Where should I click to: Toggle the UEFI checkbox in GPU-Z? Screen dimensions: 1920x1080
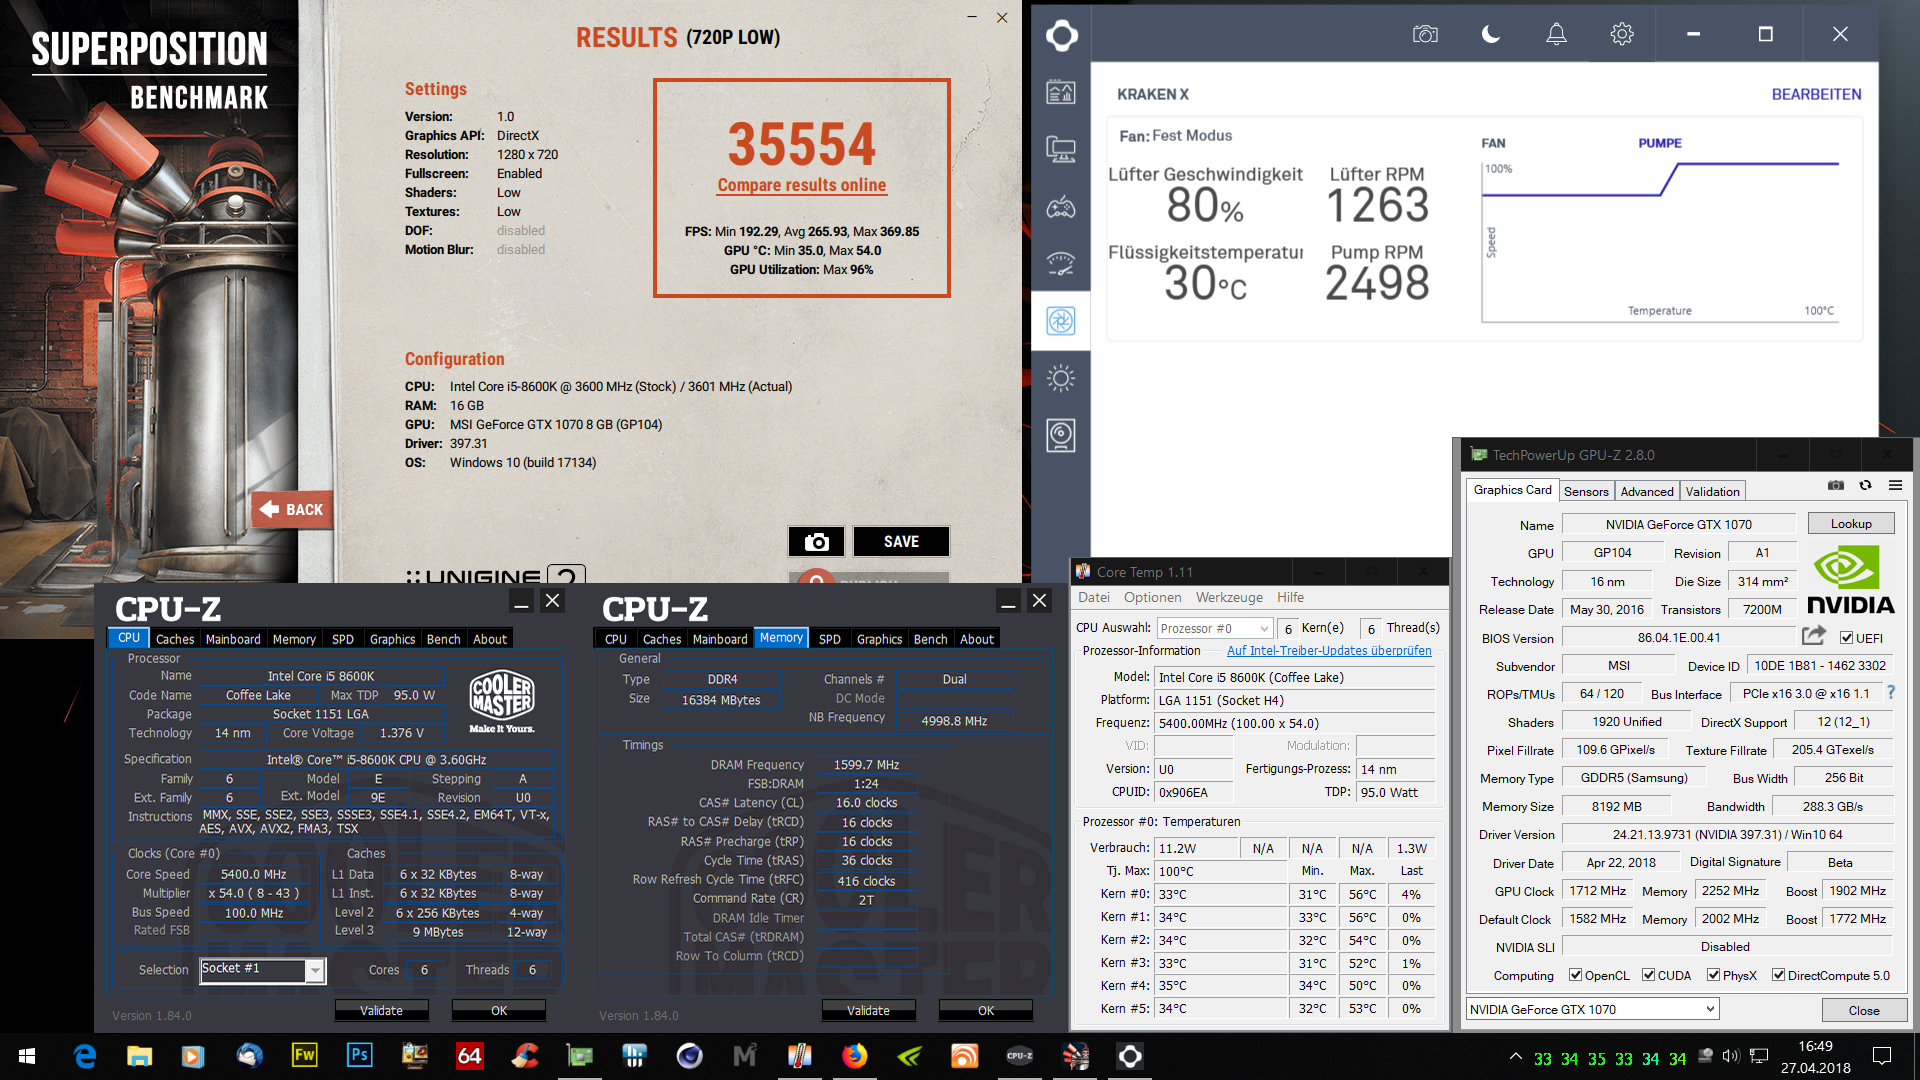coord(1846,638)
